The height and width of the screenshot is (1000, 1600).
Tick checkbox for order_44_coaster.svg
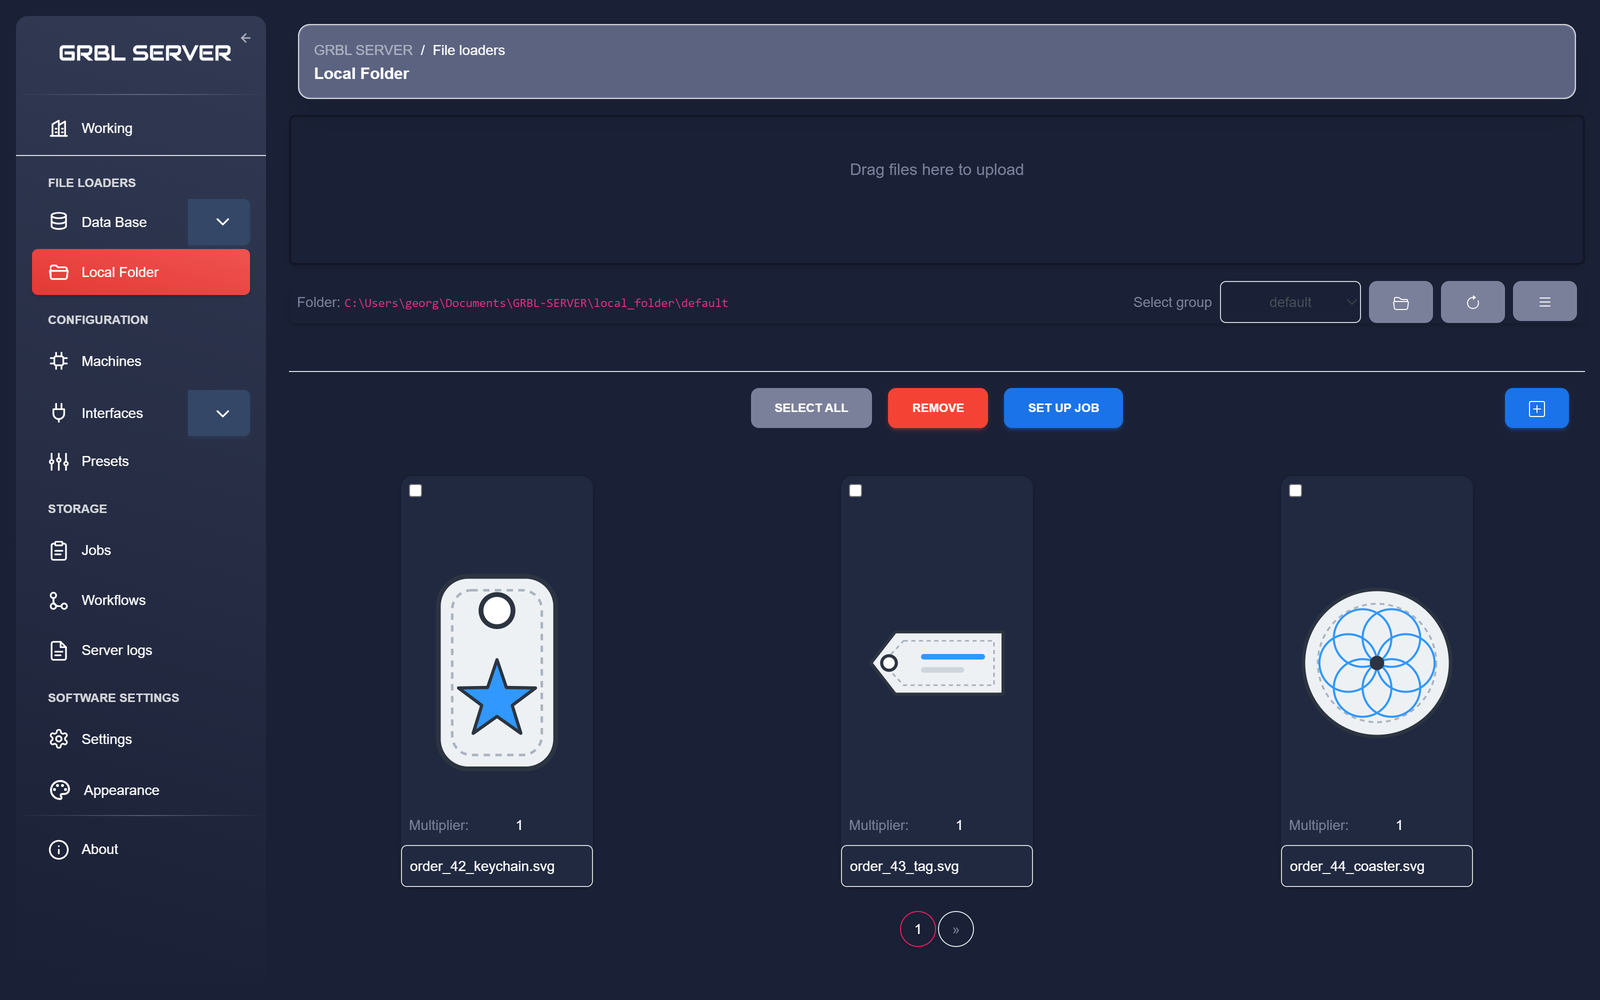1296,491
